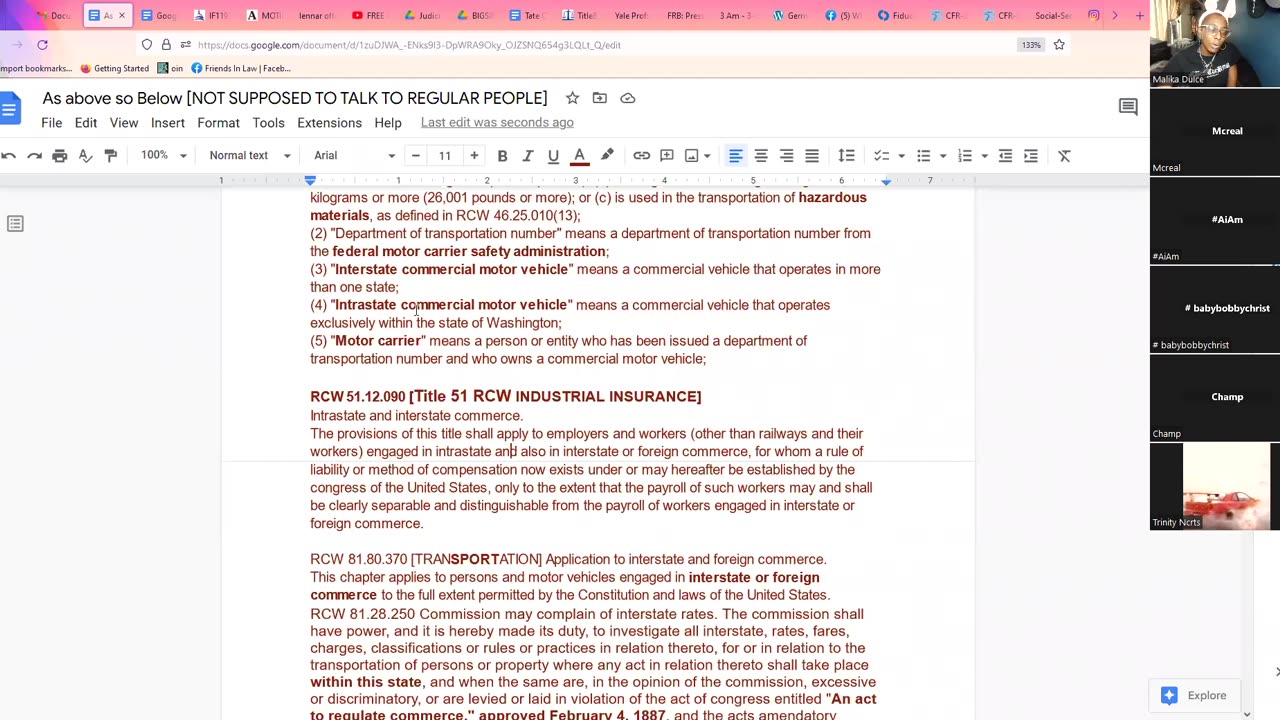Open the File menu

pyautogui.click(x=51, y=123)
